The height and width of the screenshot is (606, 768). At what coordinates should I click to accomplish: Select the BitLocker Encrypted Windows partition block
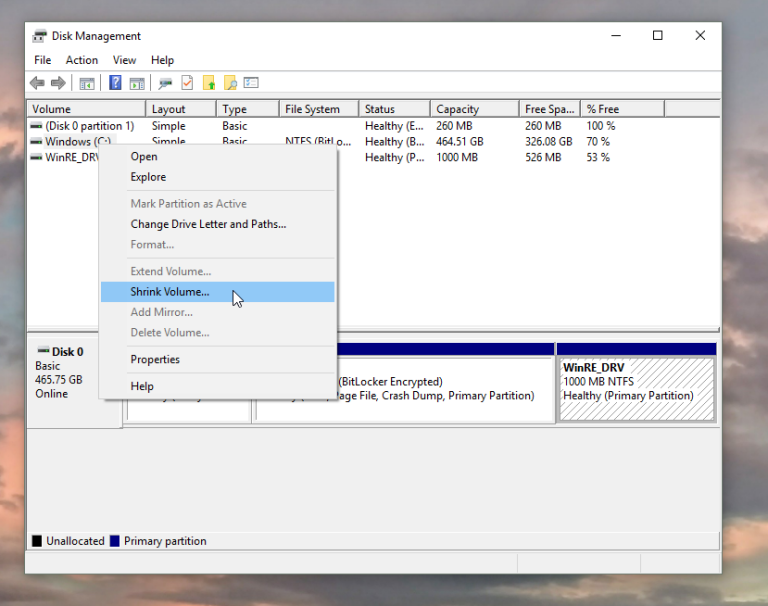pyautogui.click(x=445, y=382)
